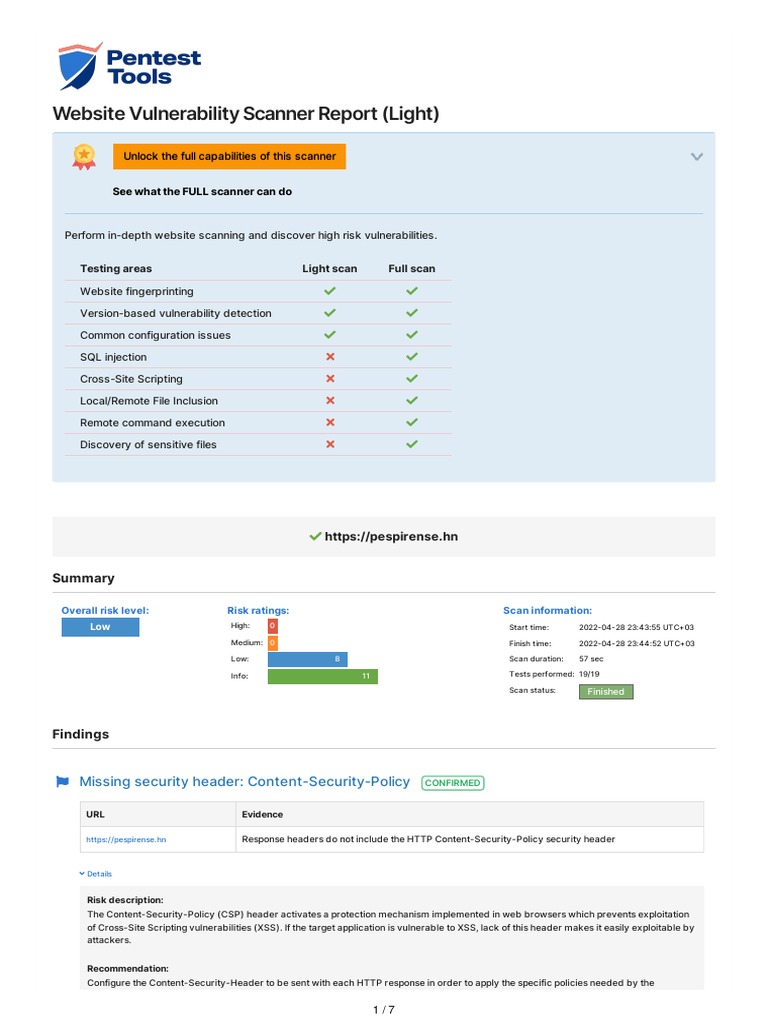
Task: Click Light scan red X for SQL injection
Action: tap(330, 357)
